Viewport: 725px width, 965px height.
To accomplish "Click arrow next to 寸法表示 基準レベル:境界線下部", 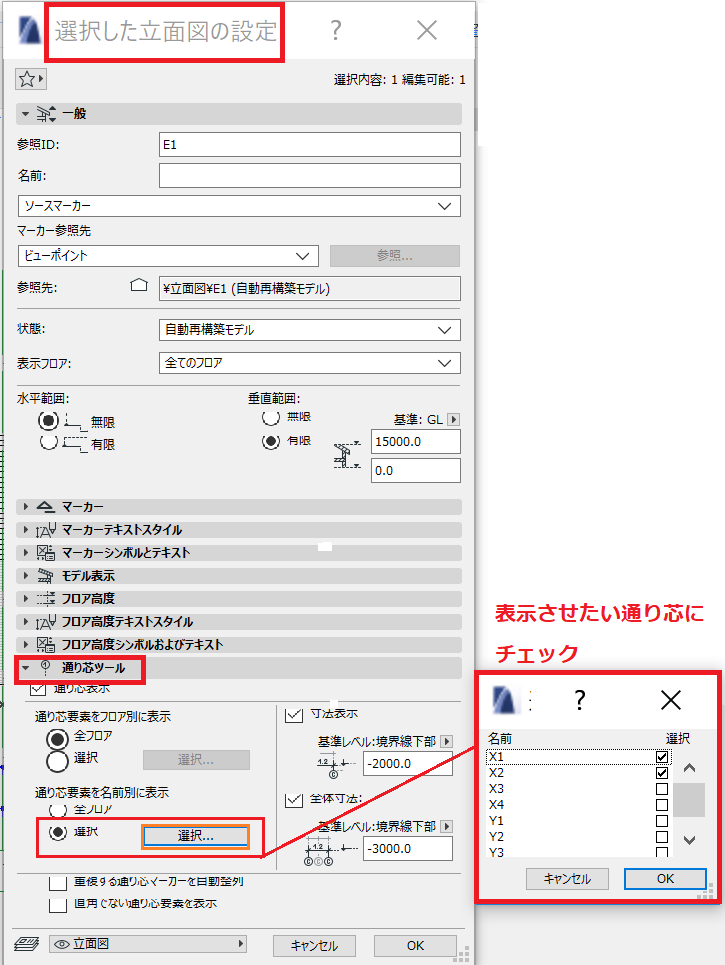I will pos(447,742).
